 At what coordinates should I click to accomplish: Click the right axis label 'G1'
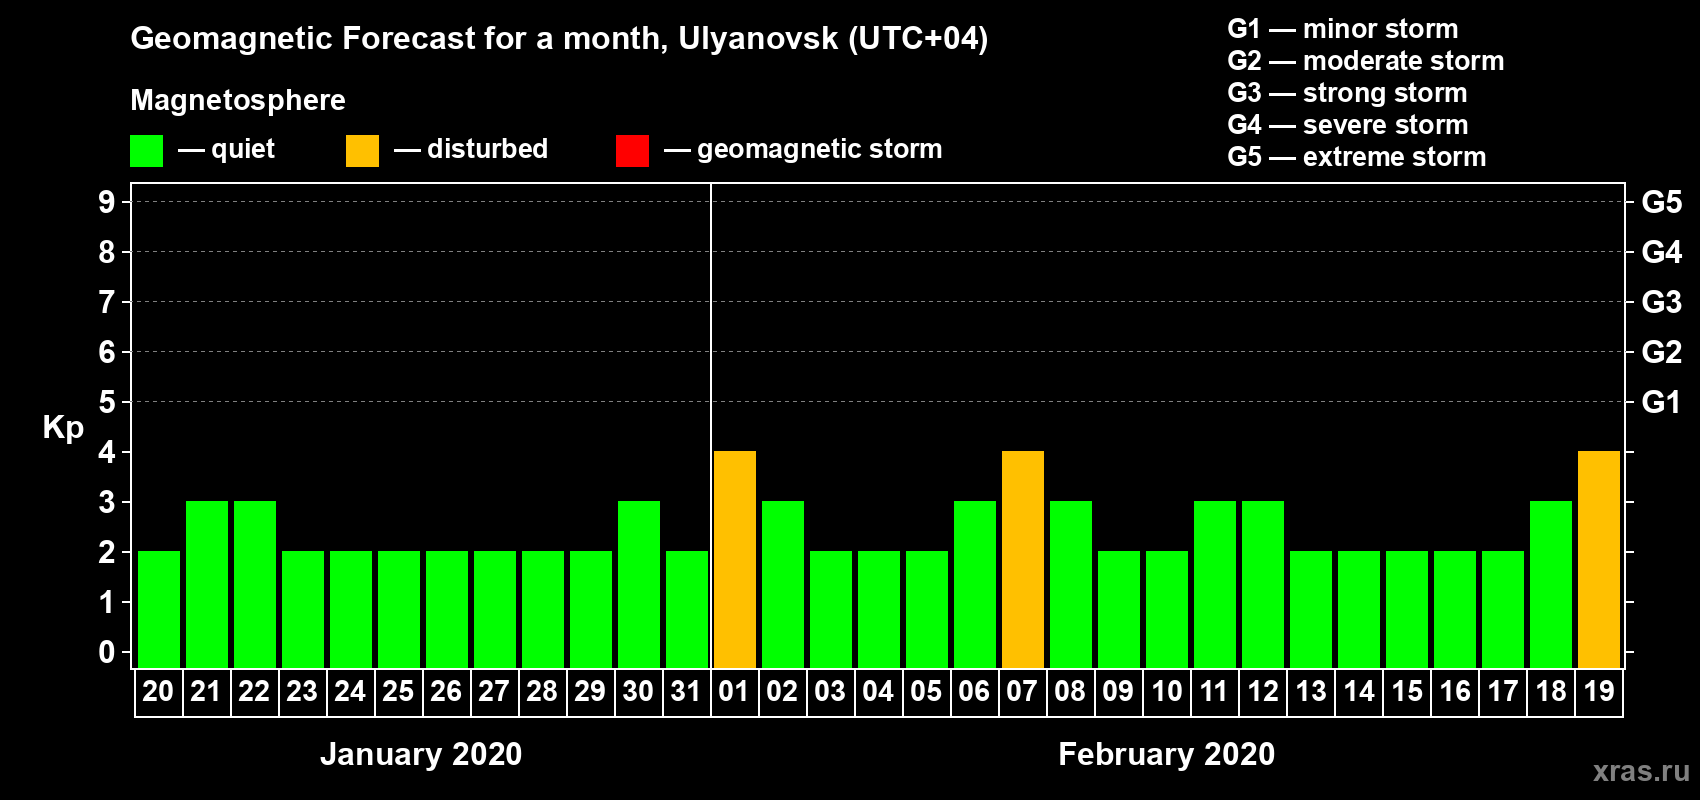(x=1662, y=402)
